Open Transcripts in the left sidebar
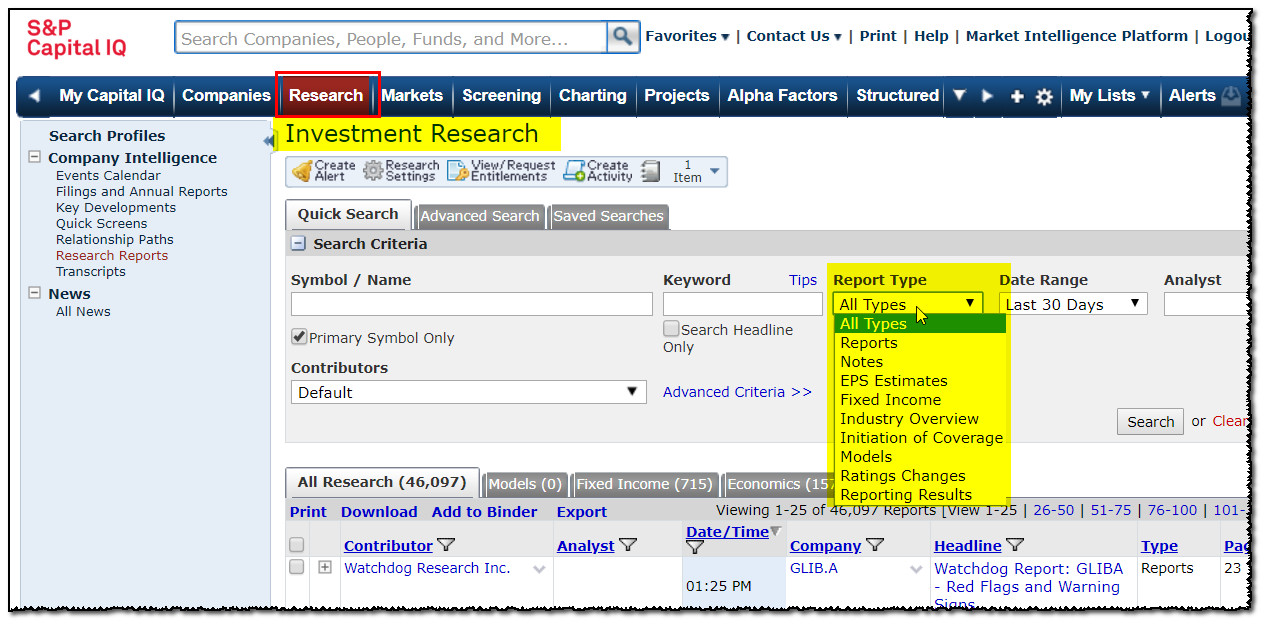1266x625 pixels. [91, 271]
